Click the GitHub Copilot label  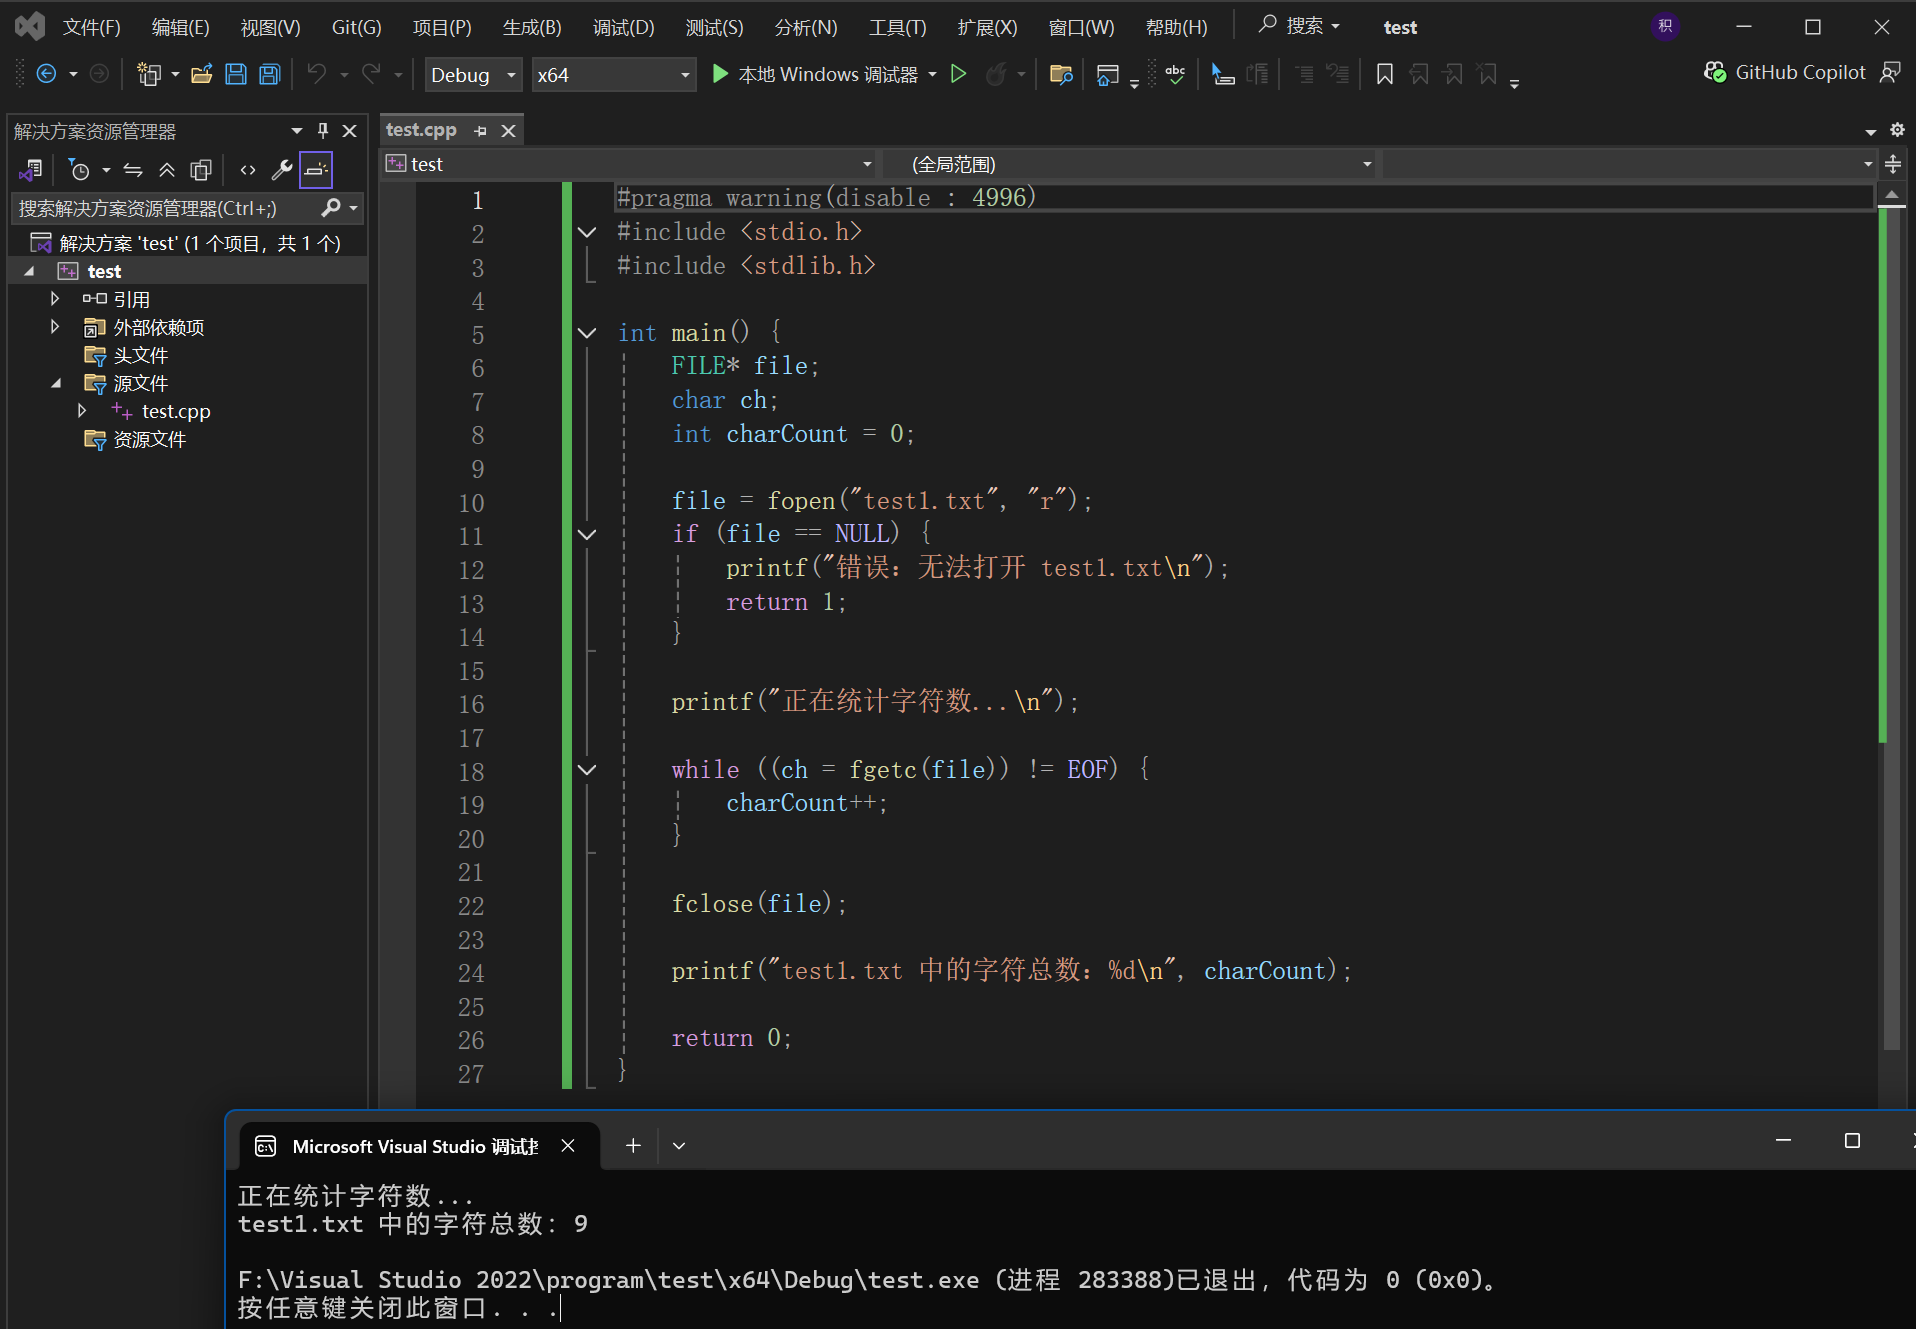click(x=1801, y=72)
